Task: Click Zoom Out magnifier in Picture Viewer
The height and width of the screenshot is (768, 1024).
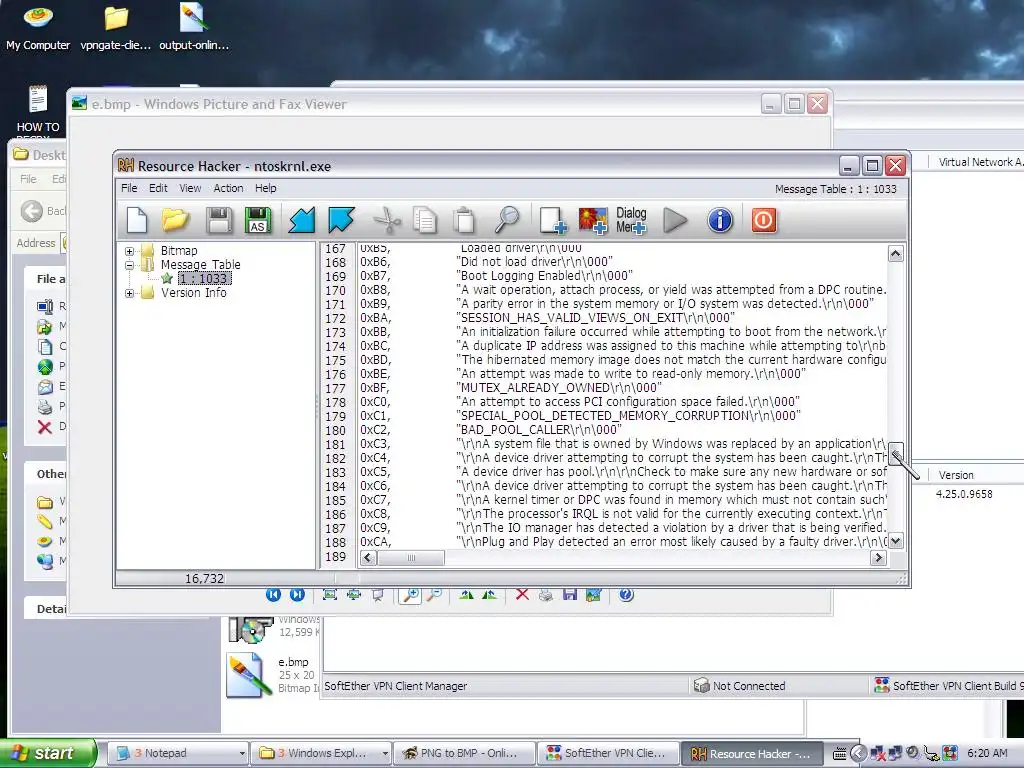Action: tap(434, 594)
